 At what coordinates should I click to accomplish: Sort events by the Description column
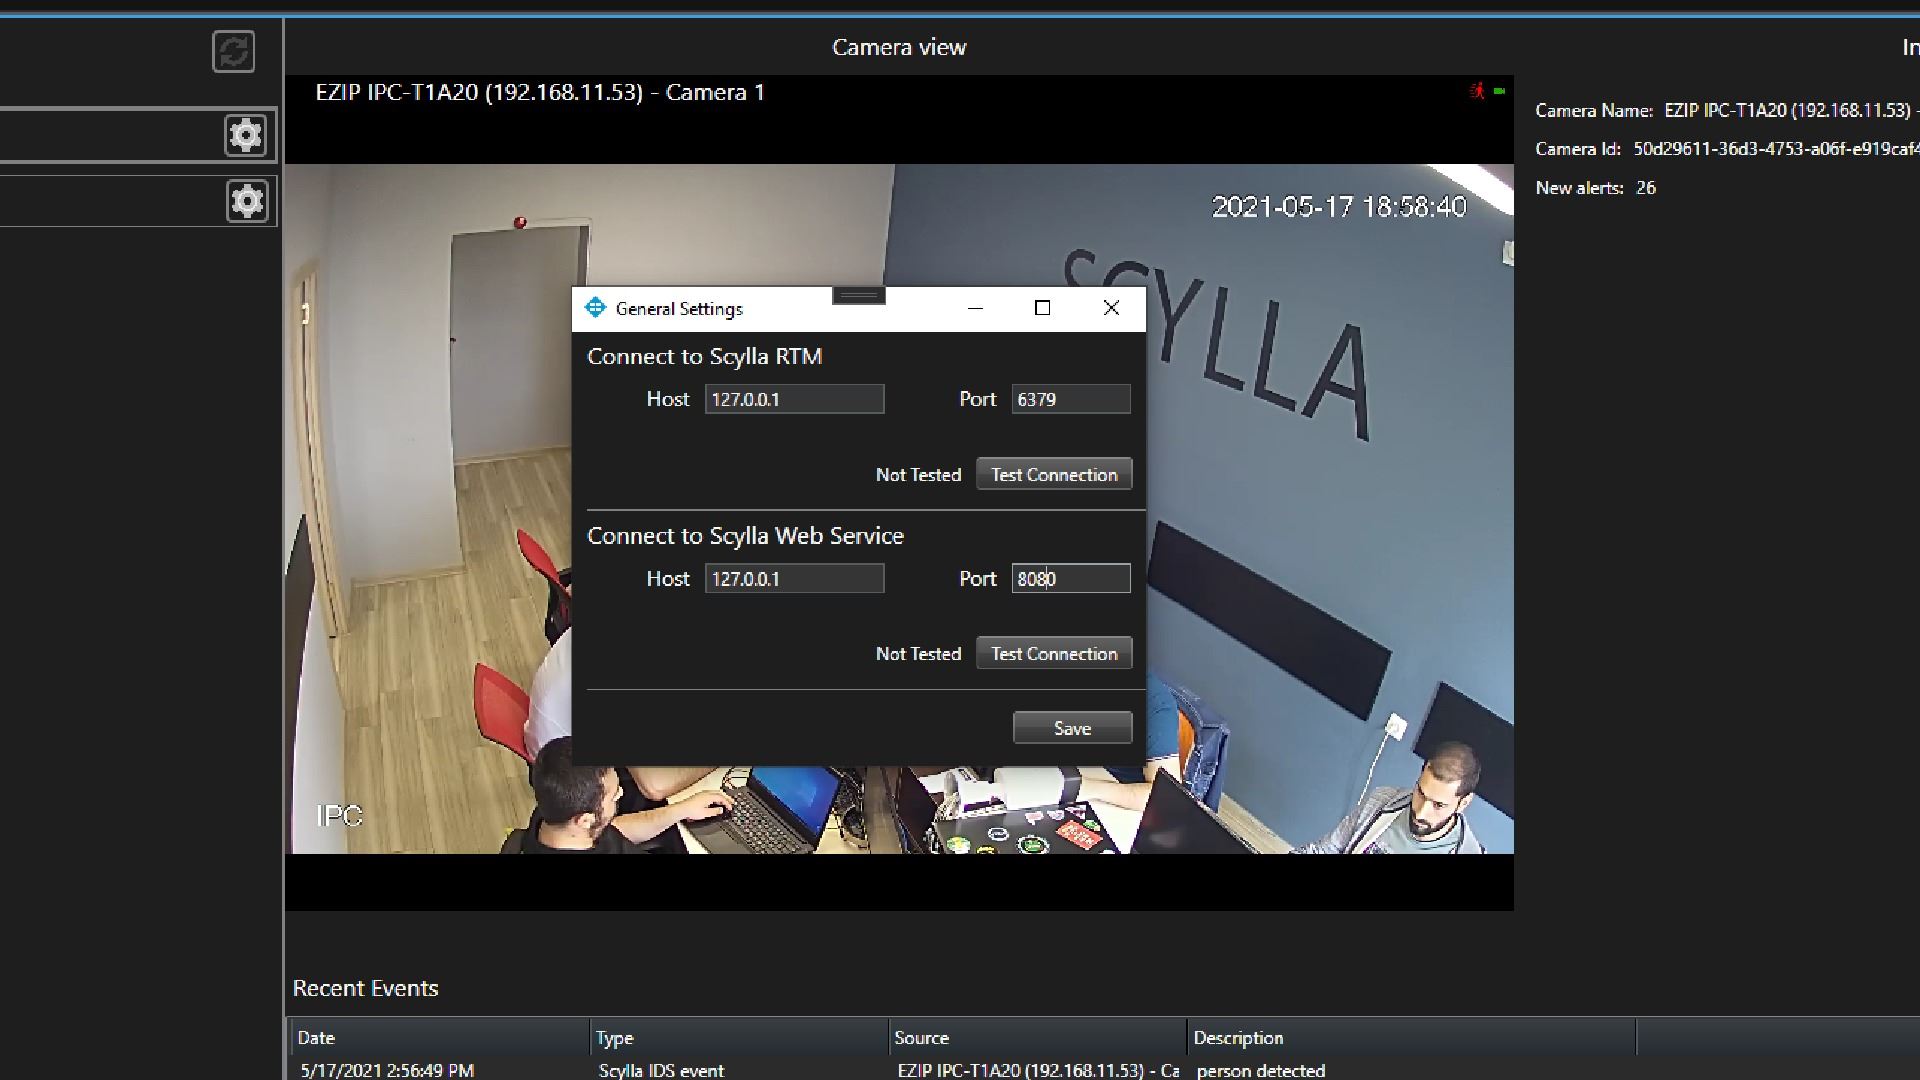[x=1411, y=1037]
